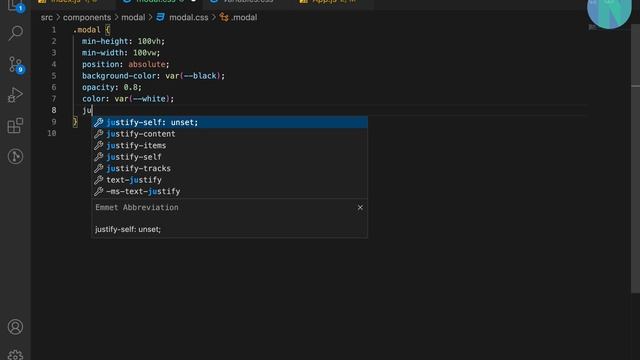640x360 pixels.
Task: Click the '.modal {' selector on line 1
Action: (x=91, y=30)
